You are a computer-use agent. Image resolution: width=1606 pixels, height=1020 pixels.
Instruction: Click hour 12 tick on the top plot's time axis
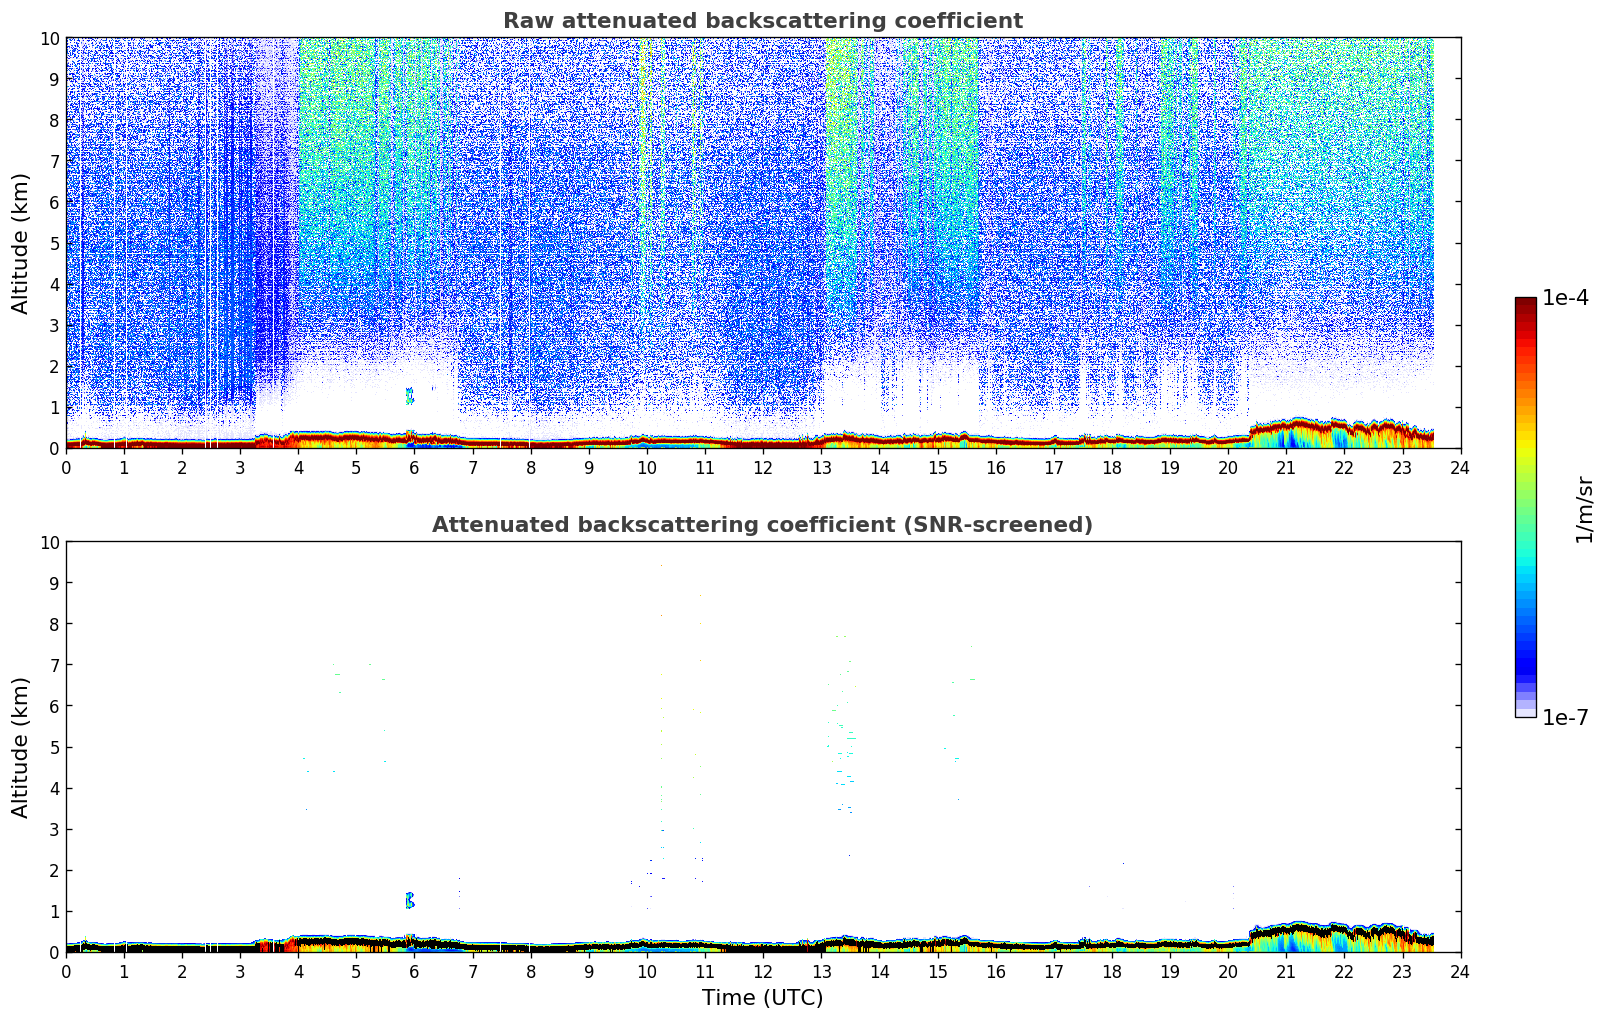763,467
